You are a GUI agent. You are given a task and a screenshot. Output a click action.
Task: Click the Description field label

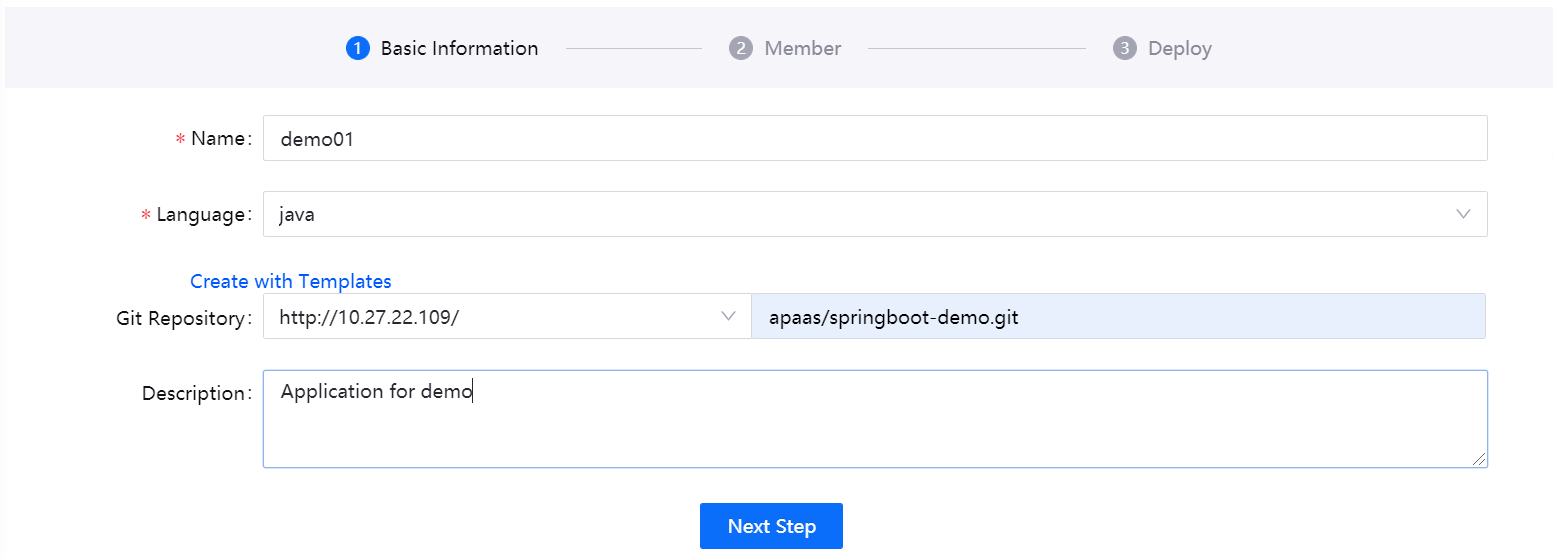(x=193, y=393)
